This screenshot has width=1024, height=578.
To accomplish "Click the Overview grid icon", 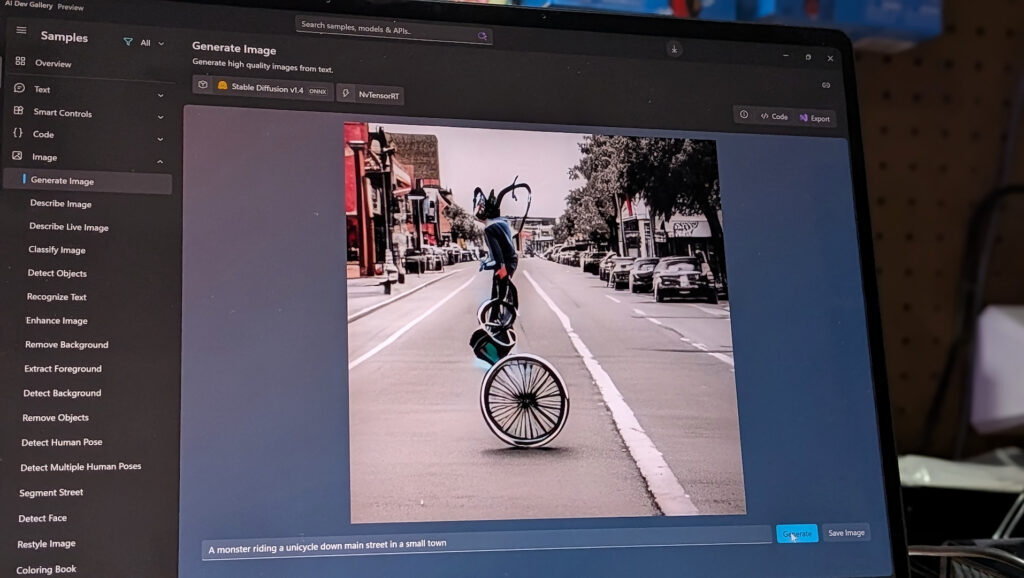I will (20, 61).
